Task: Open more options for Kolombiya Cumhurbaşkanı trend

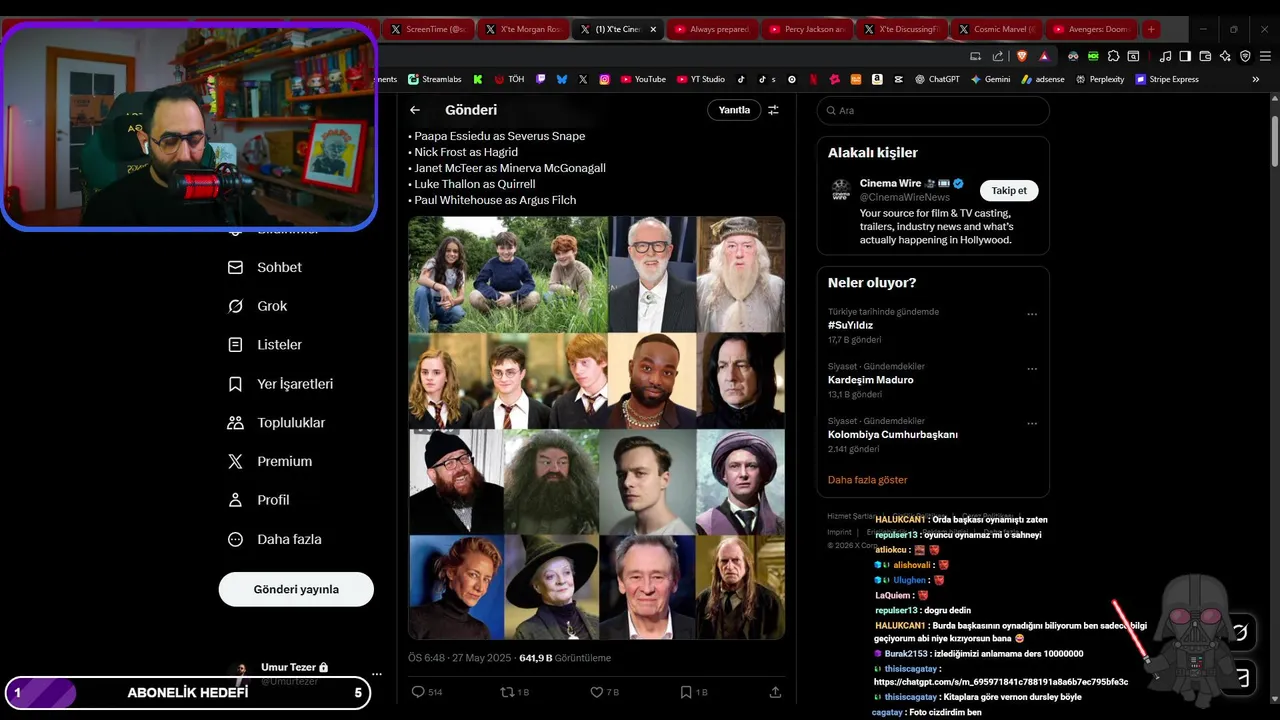Action: click(x=1032, y=424)
